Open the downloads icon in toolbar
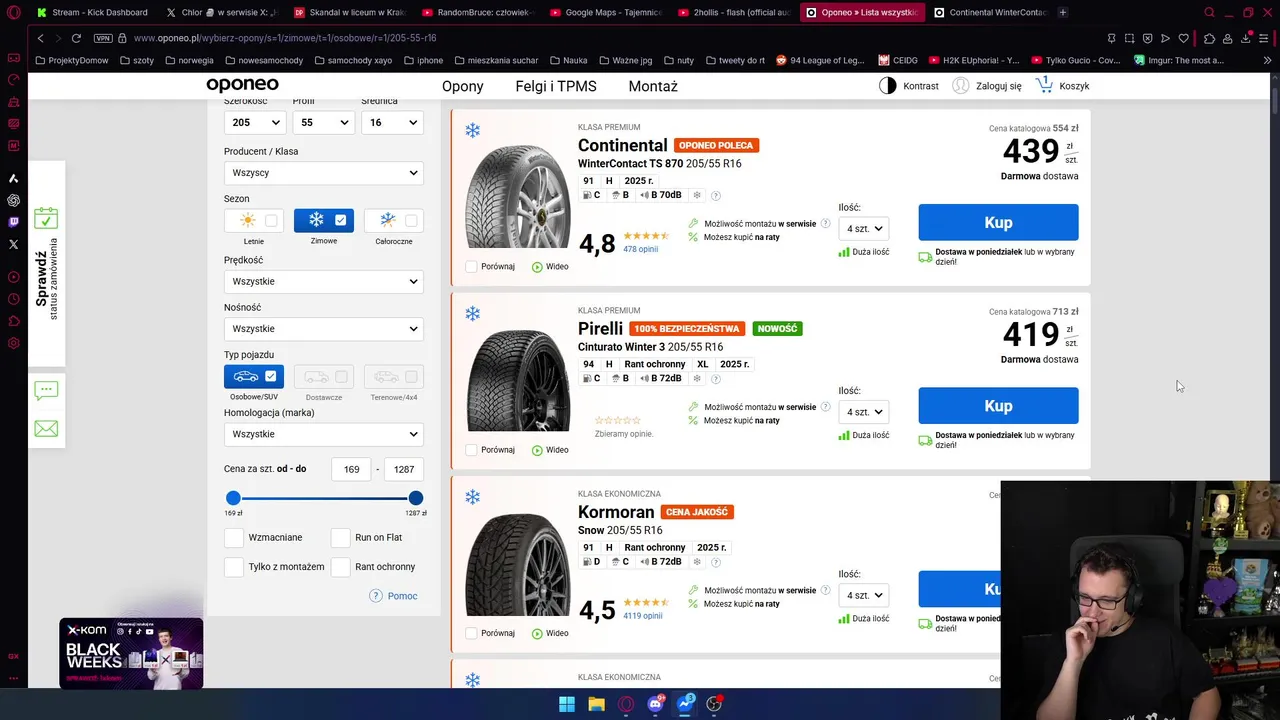1280x720 pixels. [x=1246, y=38]
